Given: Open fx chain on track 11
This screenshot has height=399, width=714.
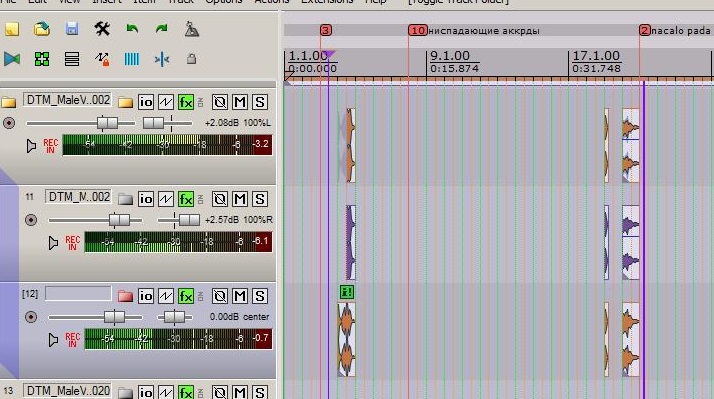Looking at the screenshot, I should 186,199.
